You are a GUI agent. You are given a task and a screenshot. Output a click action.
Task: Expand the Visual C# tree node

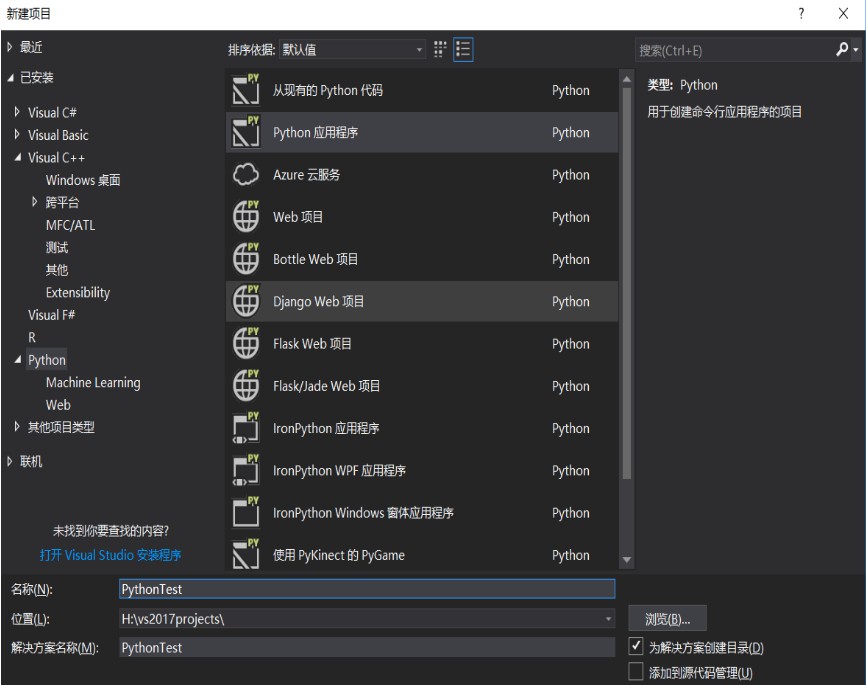click(x=17, y=112)
